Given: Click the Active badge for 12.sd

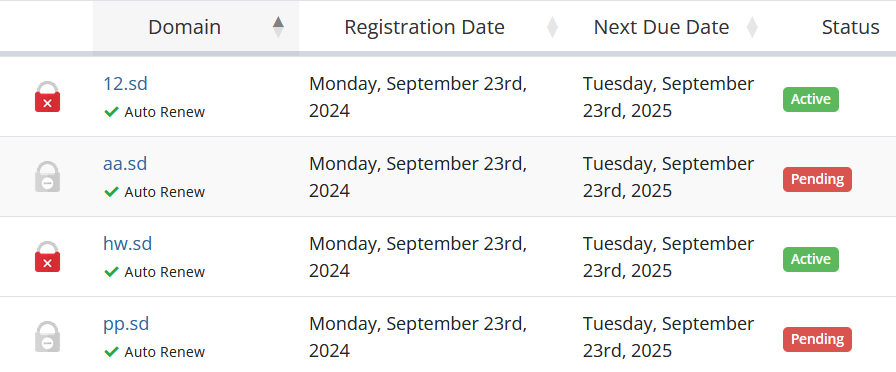Looking at the screenshot, I should (811, 99).
